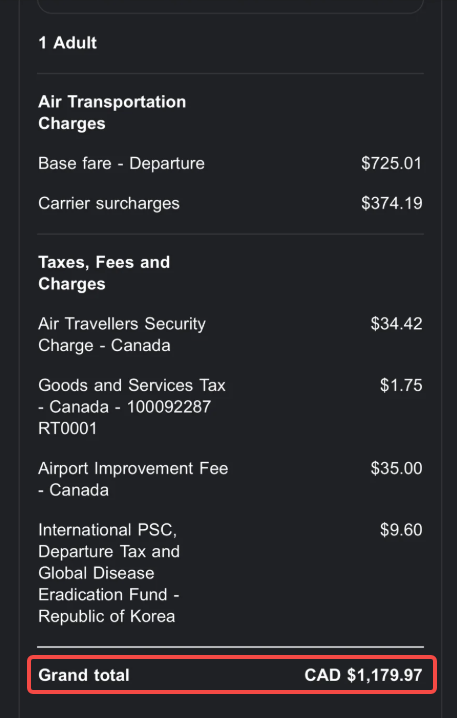Click the Base fare - Departure label
The height and width of the screenshot is (718, 457).
point(121,163)
